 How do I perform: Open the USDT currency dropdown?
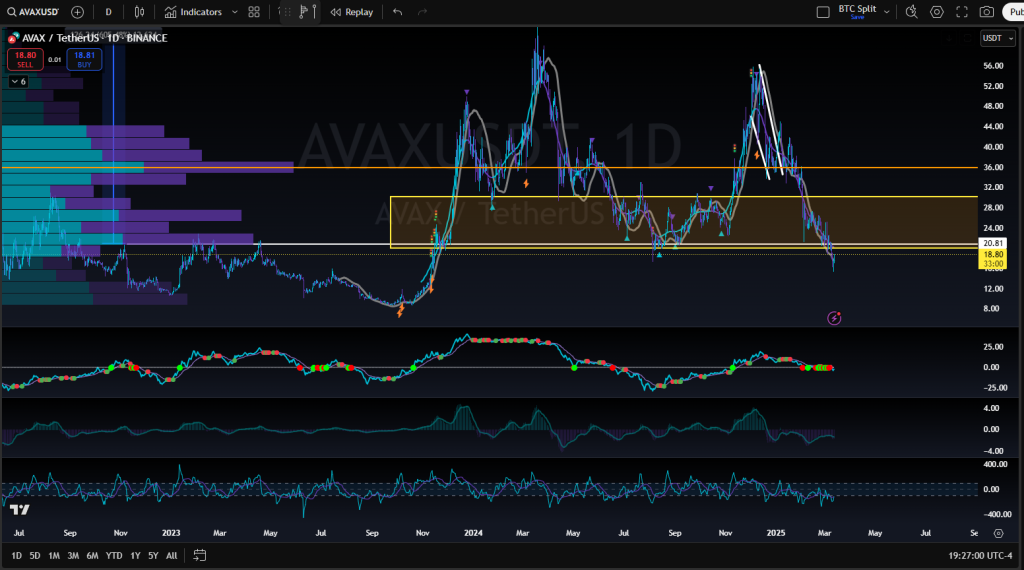click(x=998, y=39)
